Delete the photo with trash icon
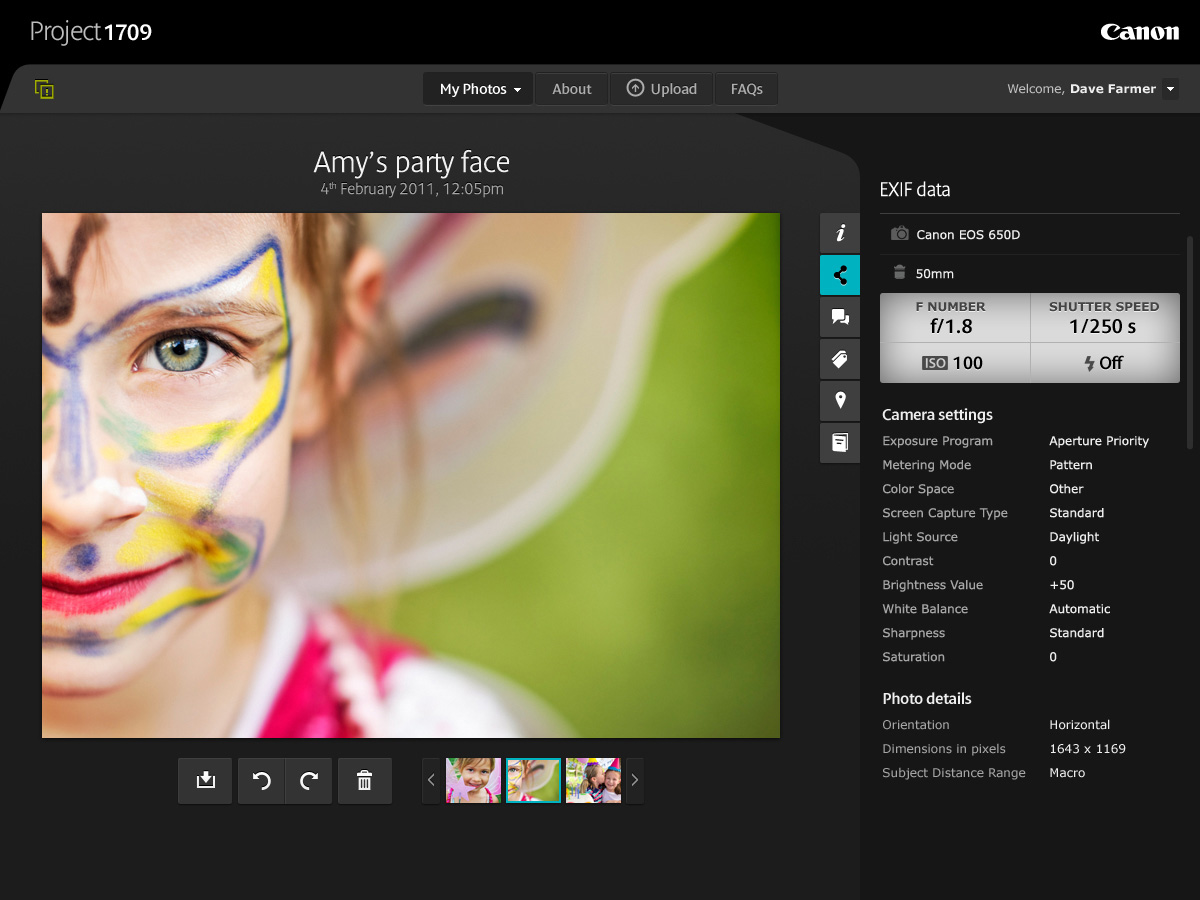The height and width of the screenshot is (900, 1200). click(x=365, y=781)
